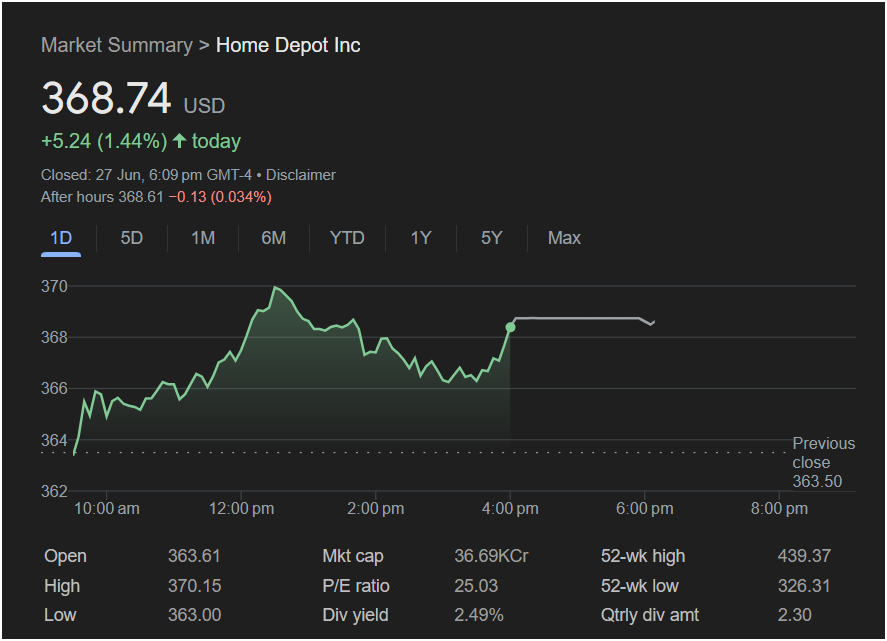Image resolution: width=887 pixels, height=641 pixels.
Task: Click the High value 370.15
Action: click(x=195, y=586)
